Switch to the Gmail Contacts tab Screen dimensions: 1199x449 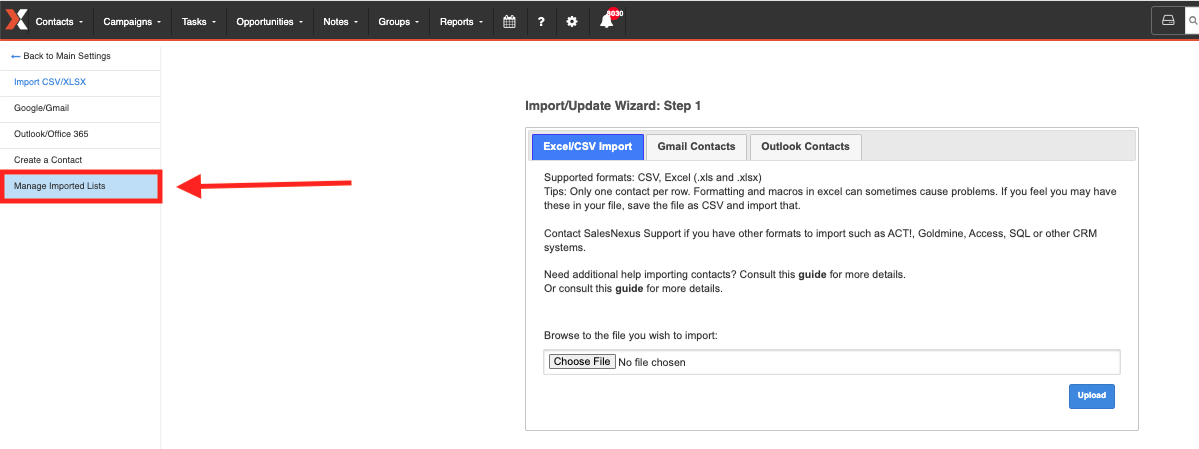[x=696, y=147]
